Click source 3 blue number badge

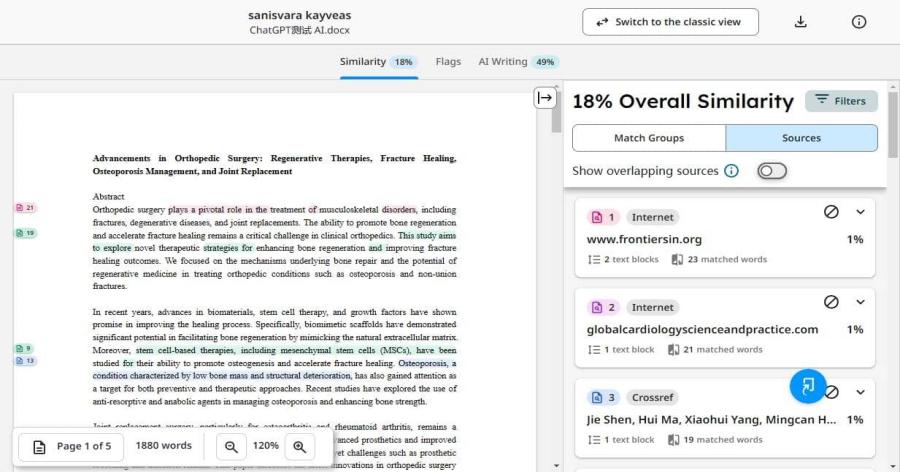[x=603, y=397]
